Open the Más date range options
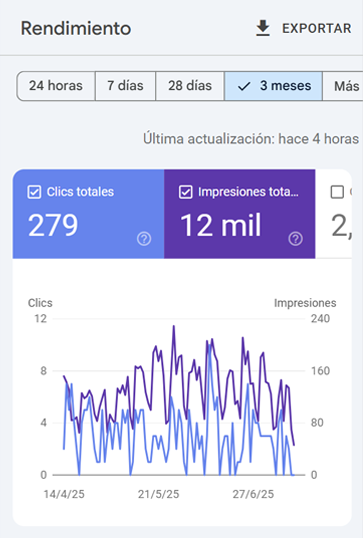 pos(343,86)
